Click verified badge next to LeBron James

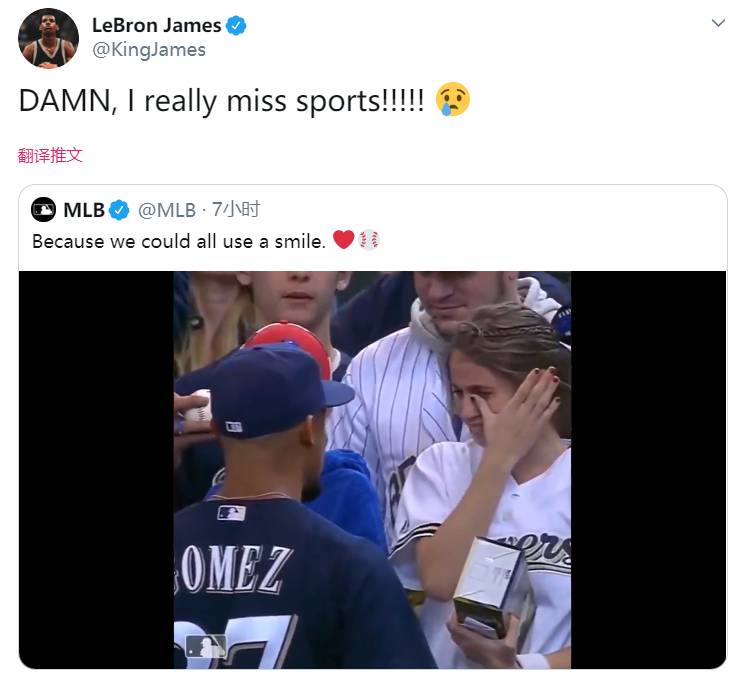pos(236,26)
